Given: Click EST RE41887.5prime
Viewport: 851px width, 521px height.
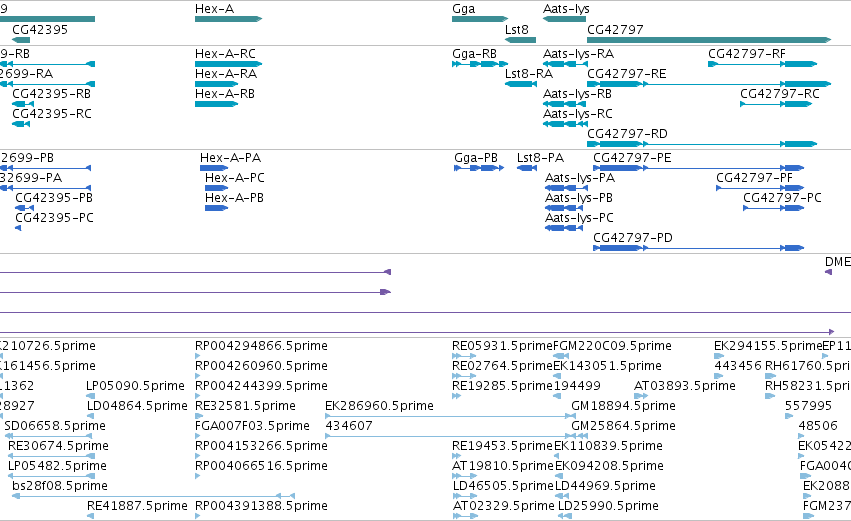Looking at the screenshot, I should click(x=137, y=506).
